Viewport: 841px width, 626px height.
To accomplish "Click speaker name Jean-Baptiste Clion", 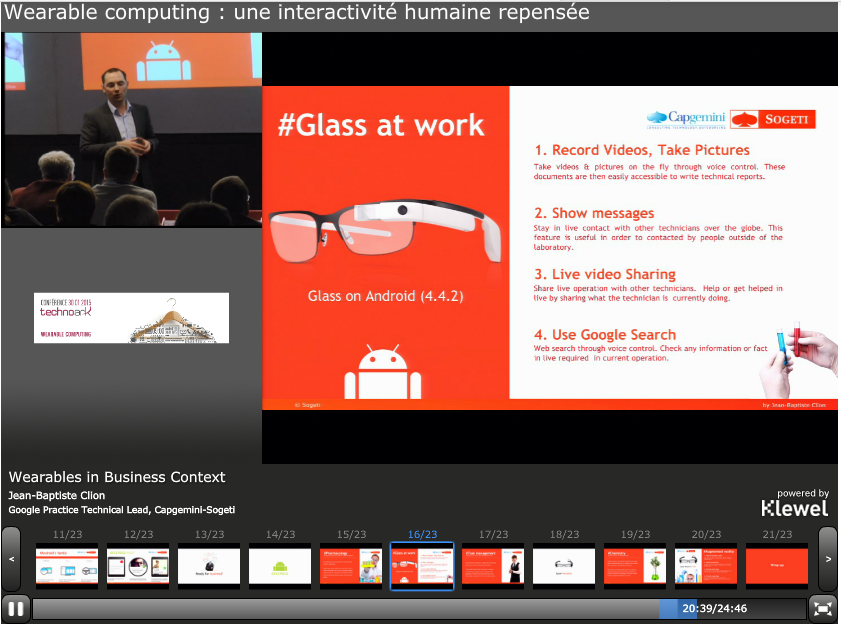I will (57, 496).
